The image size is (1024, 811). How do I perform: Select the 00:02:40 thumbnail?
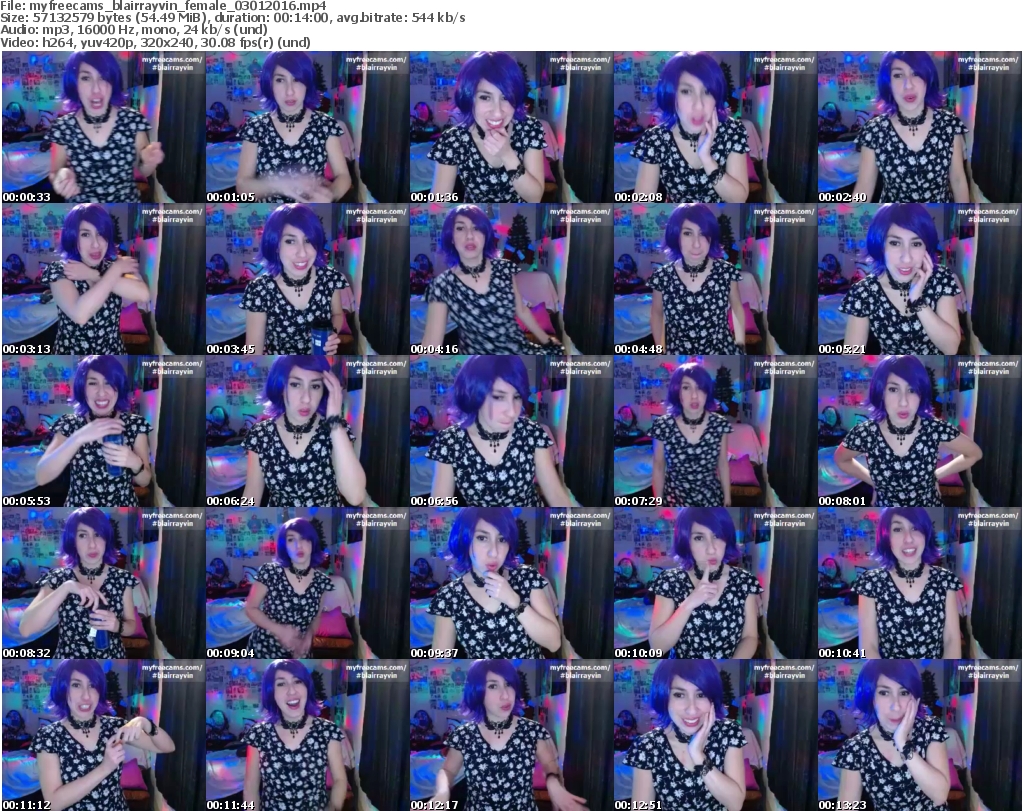coord(920,127)
